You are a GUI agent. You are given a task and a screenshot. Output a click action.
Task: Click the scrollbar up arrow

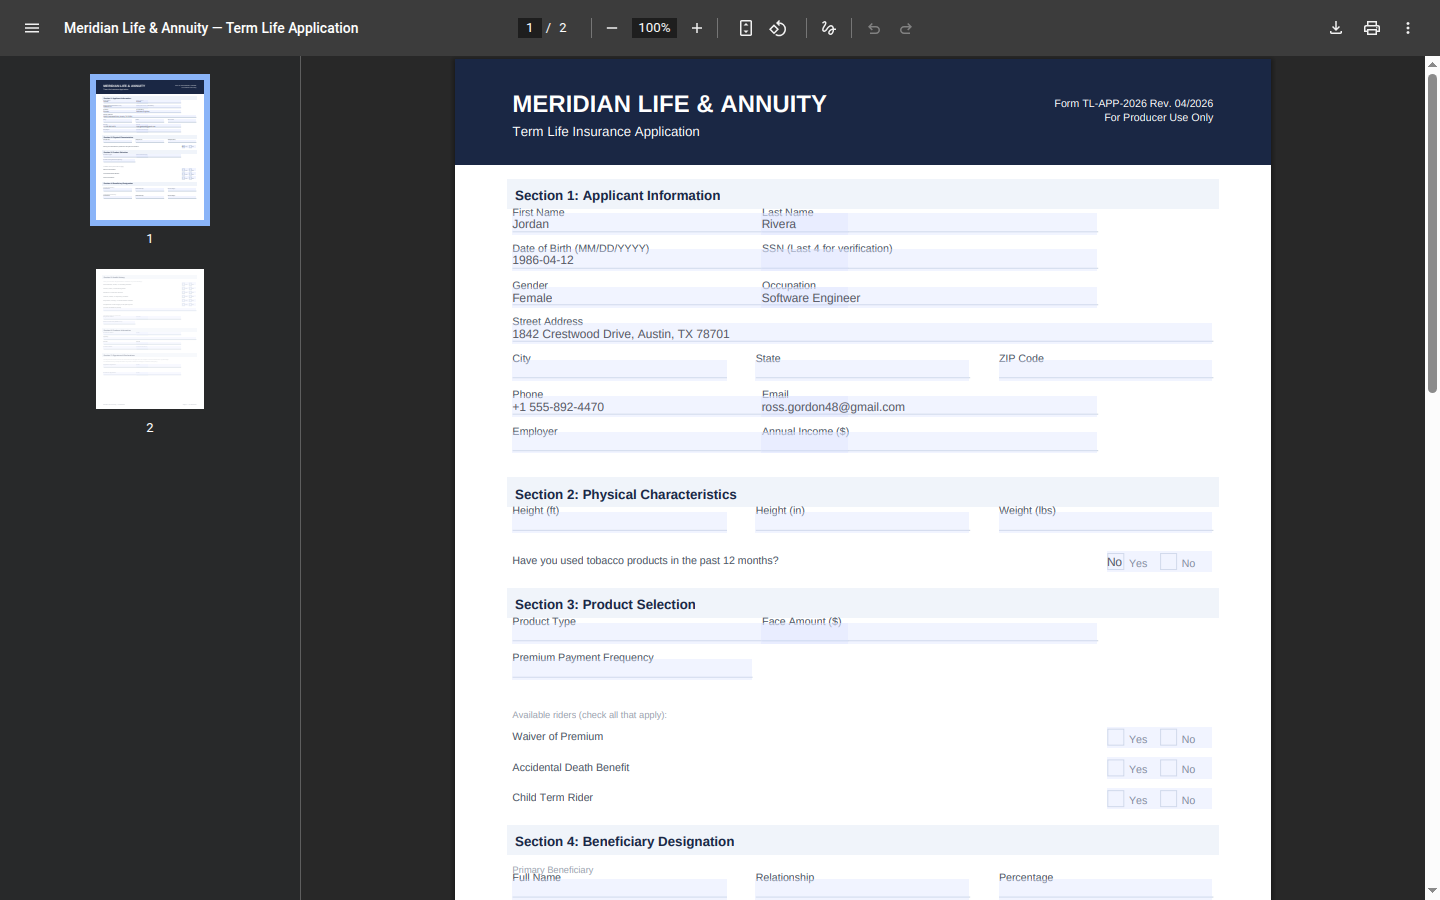coord(1432,63)
